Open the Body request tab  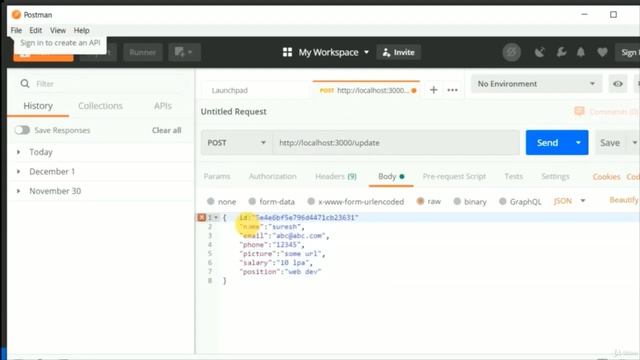tap(391, 176)
